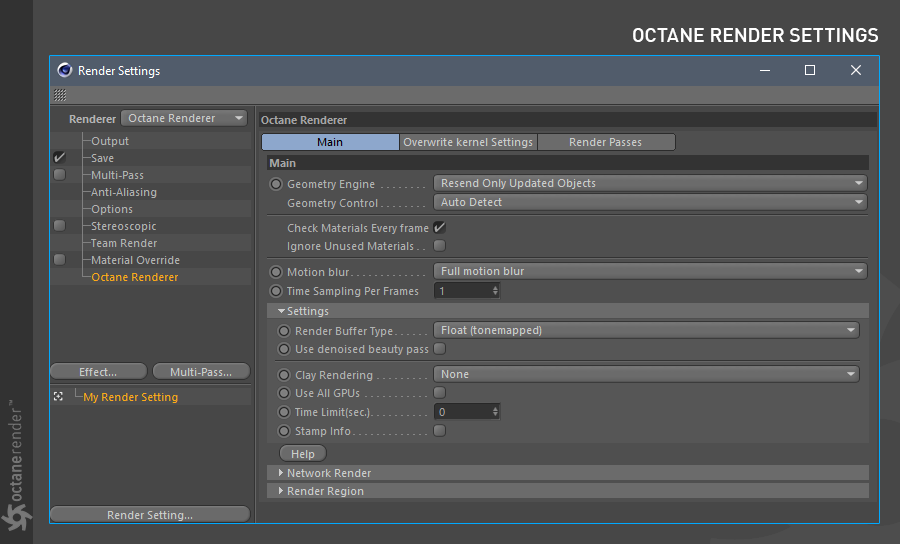Enable Use denoised beauty pass checkbox
The image size is (900, 544).
click(x=440, y=348)
